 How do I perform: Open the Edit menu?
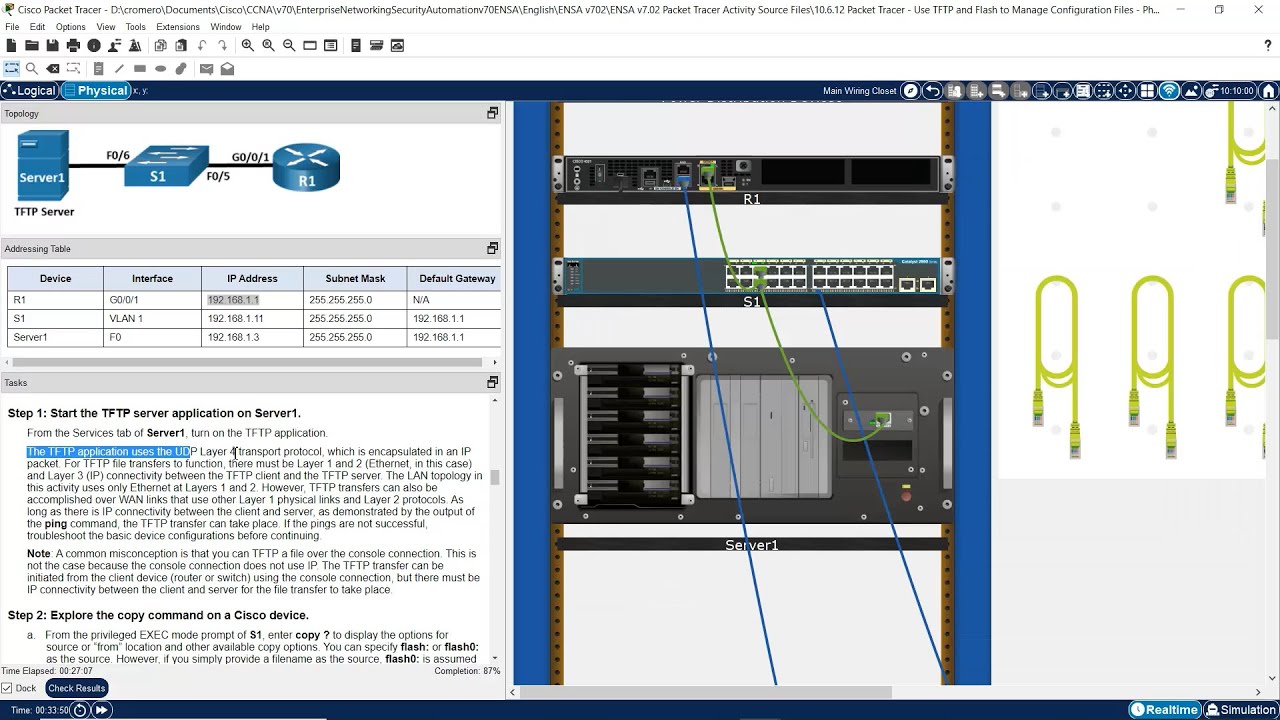(x=37, y=27)
